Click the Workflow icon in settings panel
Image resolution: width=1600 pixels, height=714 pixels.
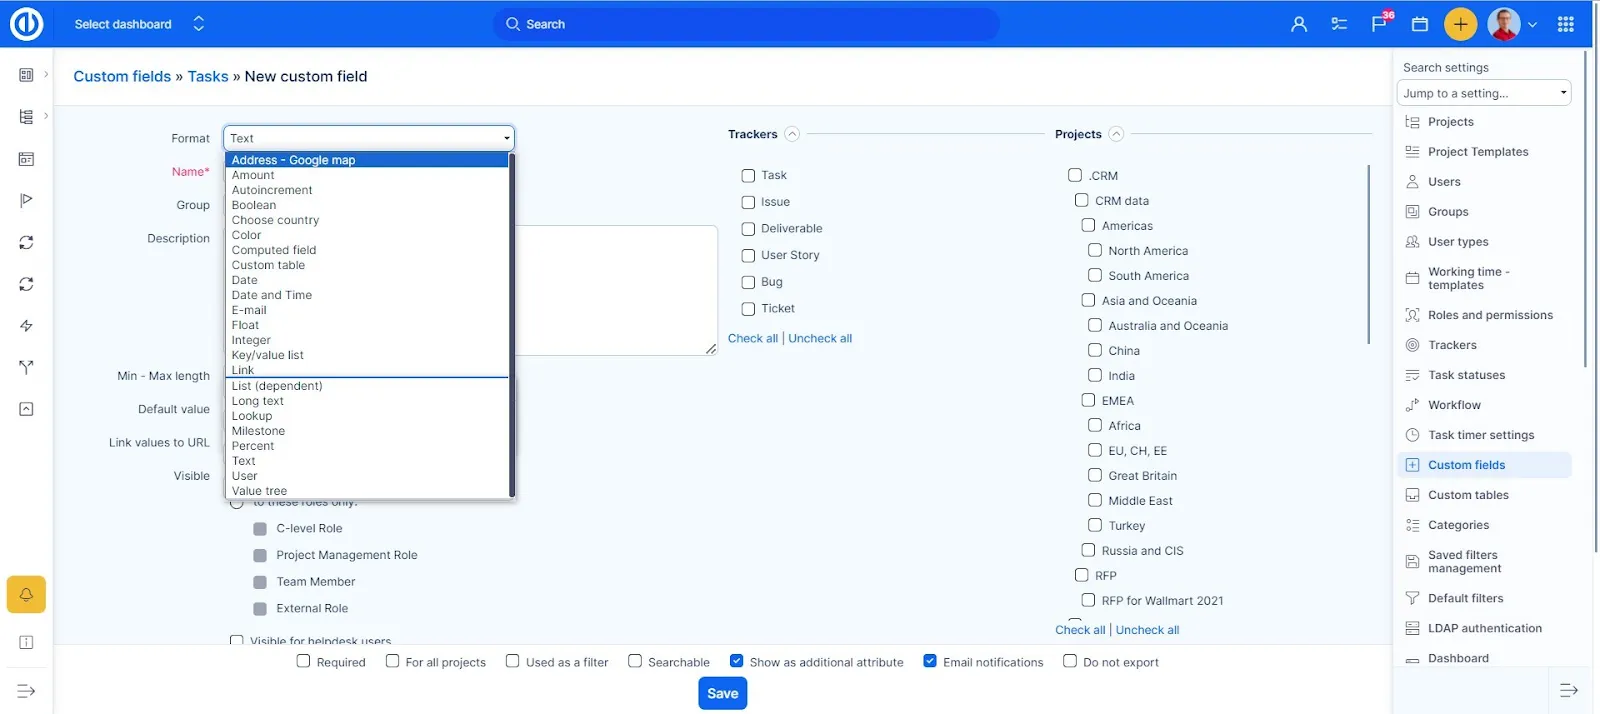1412,405
